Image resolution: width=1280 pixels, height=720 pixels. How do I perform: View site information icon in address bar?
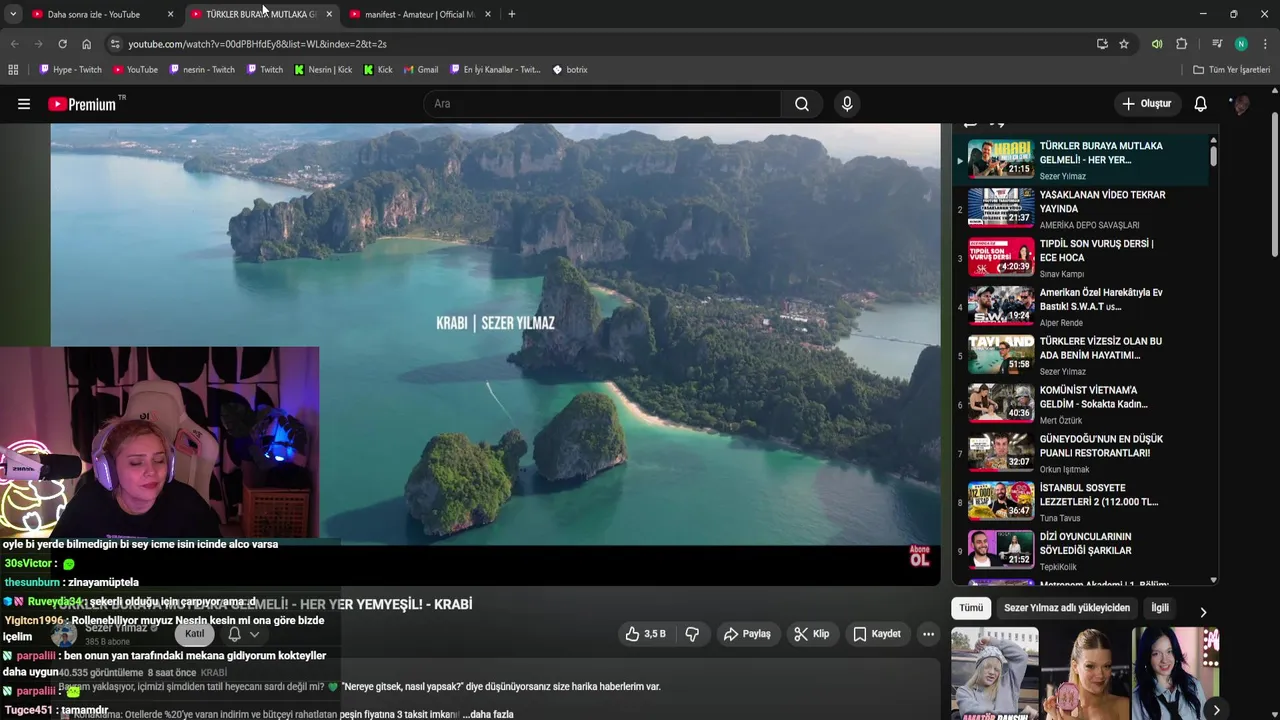(115, 44)
